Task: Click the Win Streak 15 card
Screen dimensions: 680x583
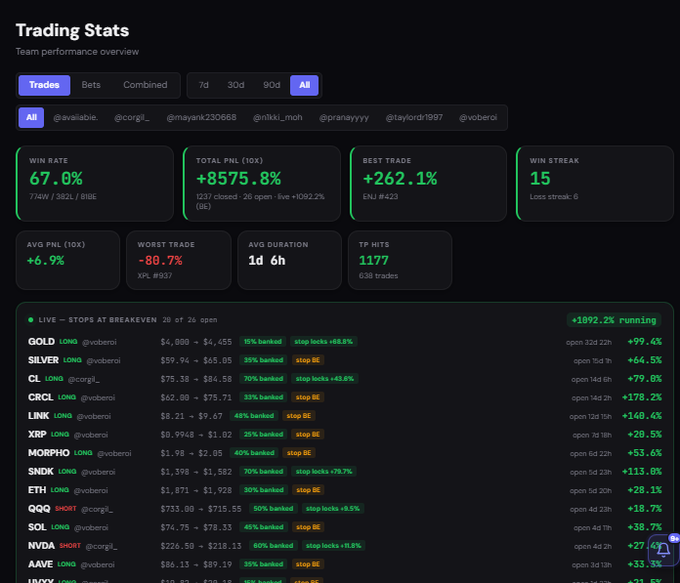Action: pos(595,183)
